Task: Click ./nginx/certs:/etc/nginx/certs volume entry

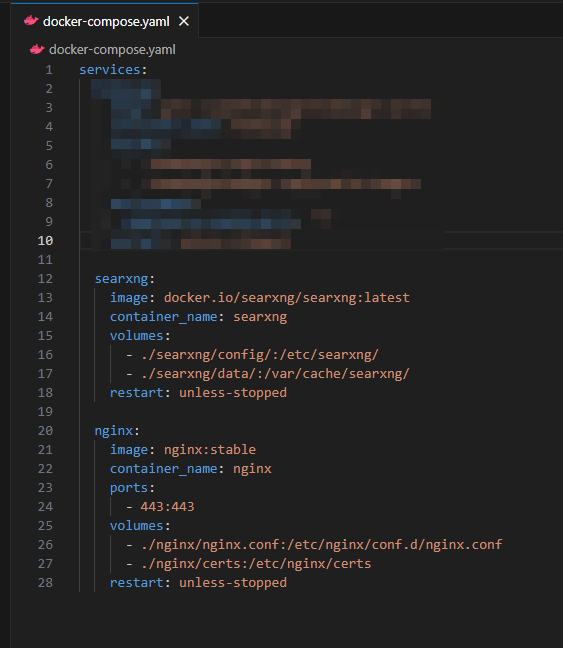Action: click(256, 564)
